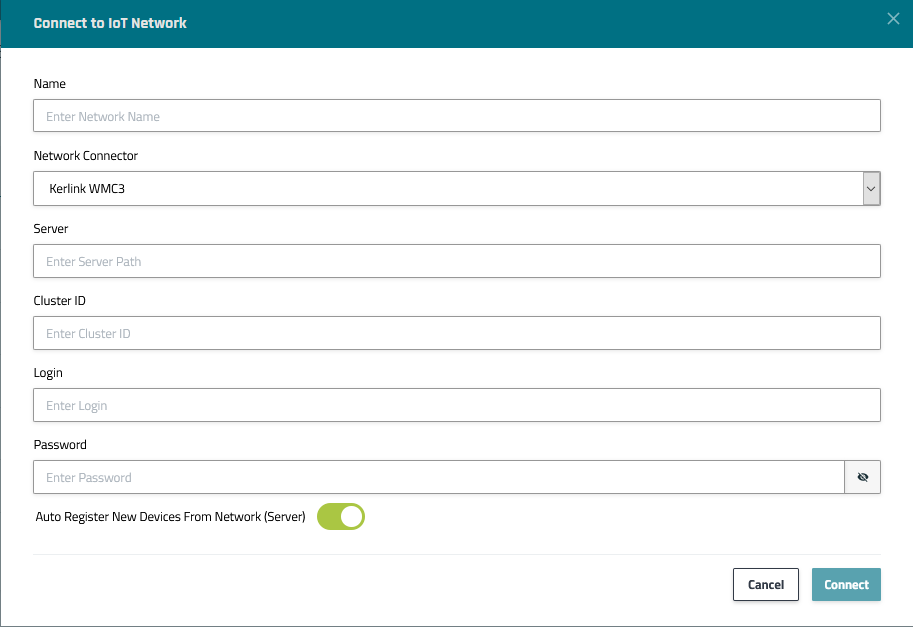Click the Connect to IoT Network title

[110, 23]
